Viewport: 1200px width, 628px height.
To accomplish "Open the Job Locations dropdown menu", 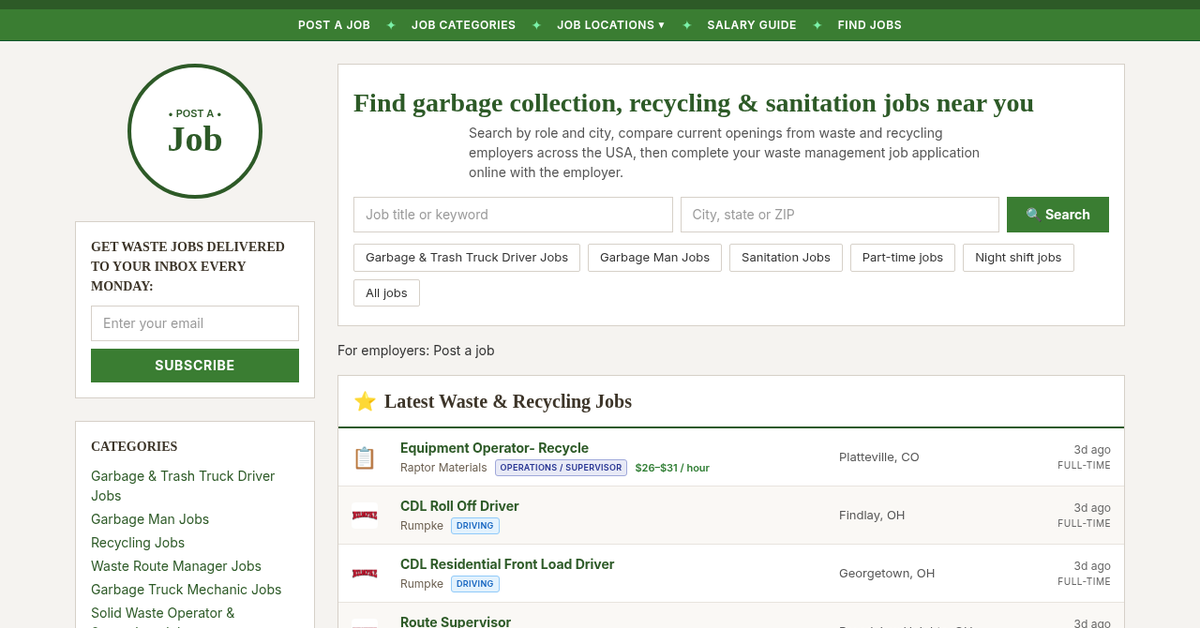I will click(611, 25).
